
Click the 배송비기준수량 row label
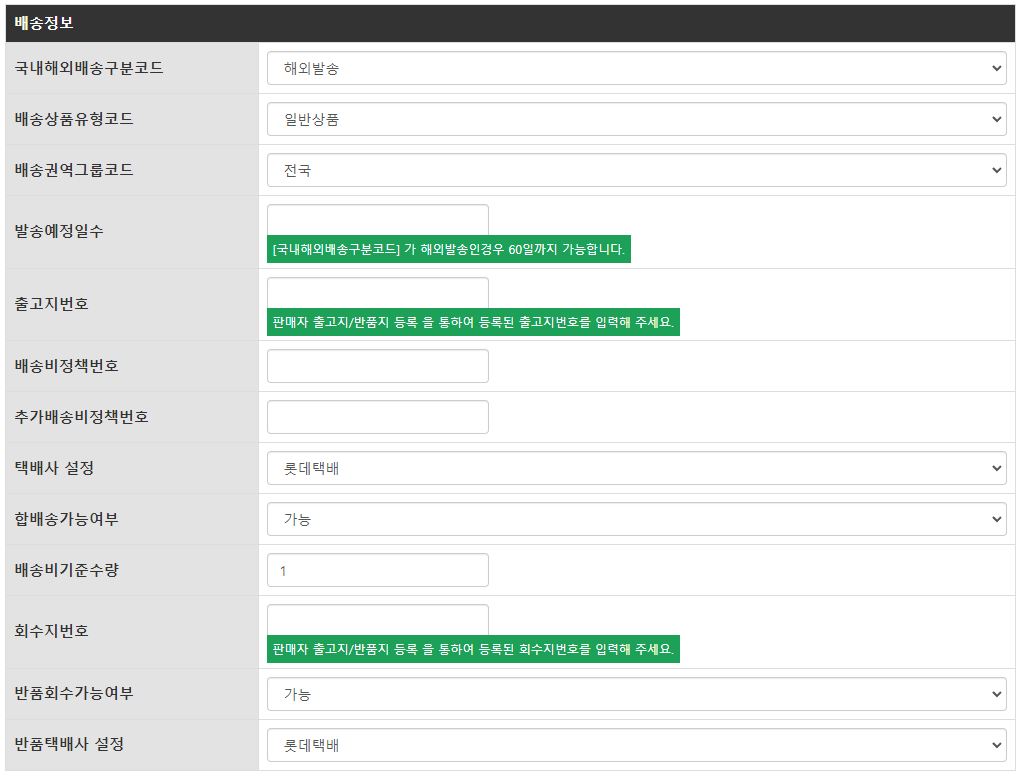click(66, 570)
